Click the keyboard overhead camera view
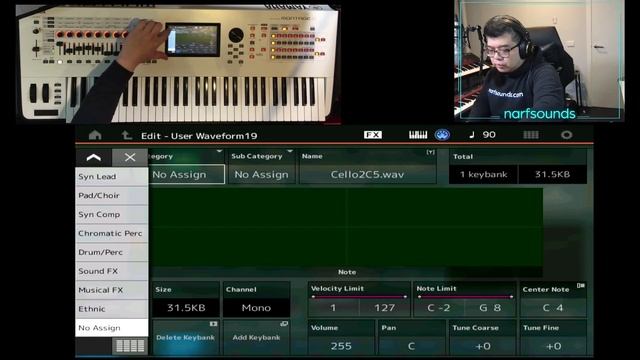The width and height of the screenshot is (640, 360). (178, 63)
